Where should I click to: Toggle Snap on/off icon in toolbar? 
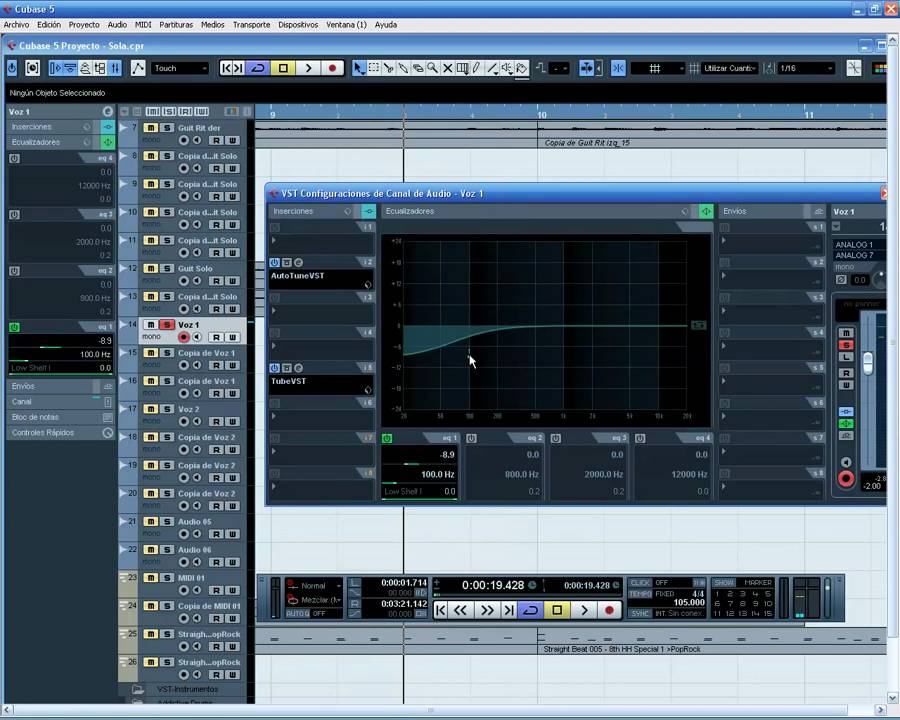point(618,68)
